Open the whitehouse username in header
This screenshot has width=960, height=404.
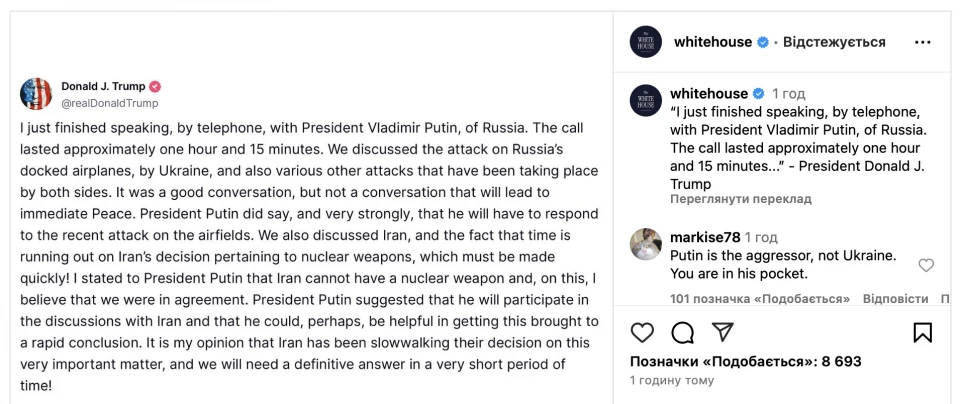click(x=713, y=42)
